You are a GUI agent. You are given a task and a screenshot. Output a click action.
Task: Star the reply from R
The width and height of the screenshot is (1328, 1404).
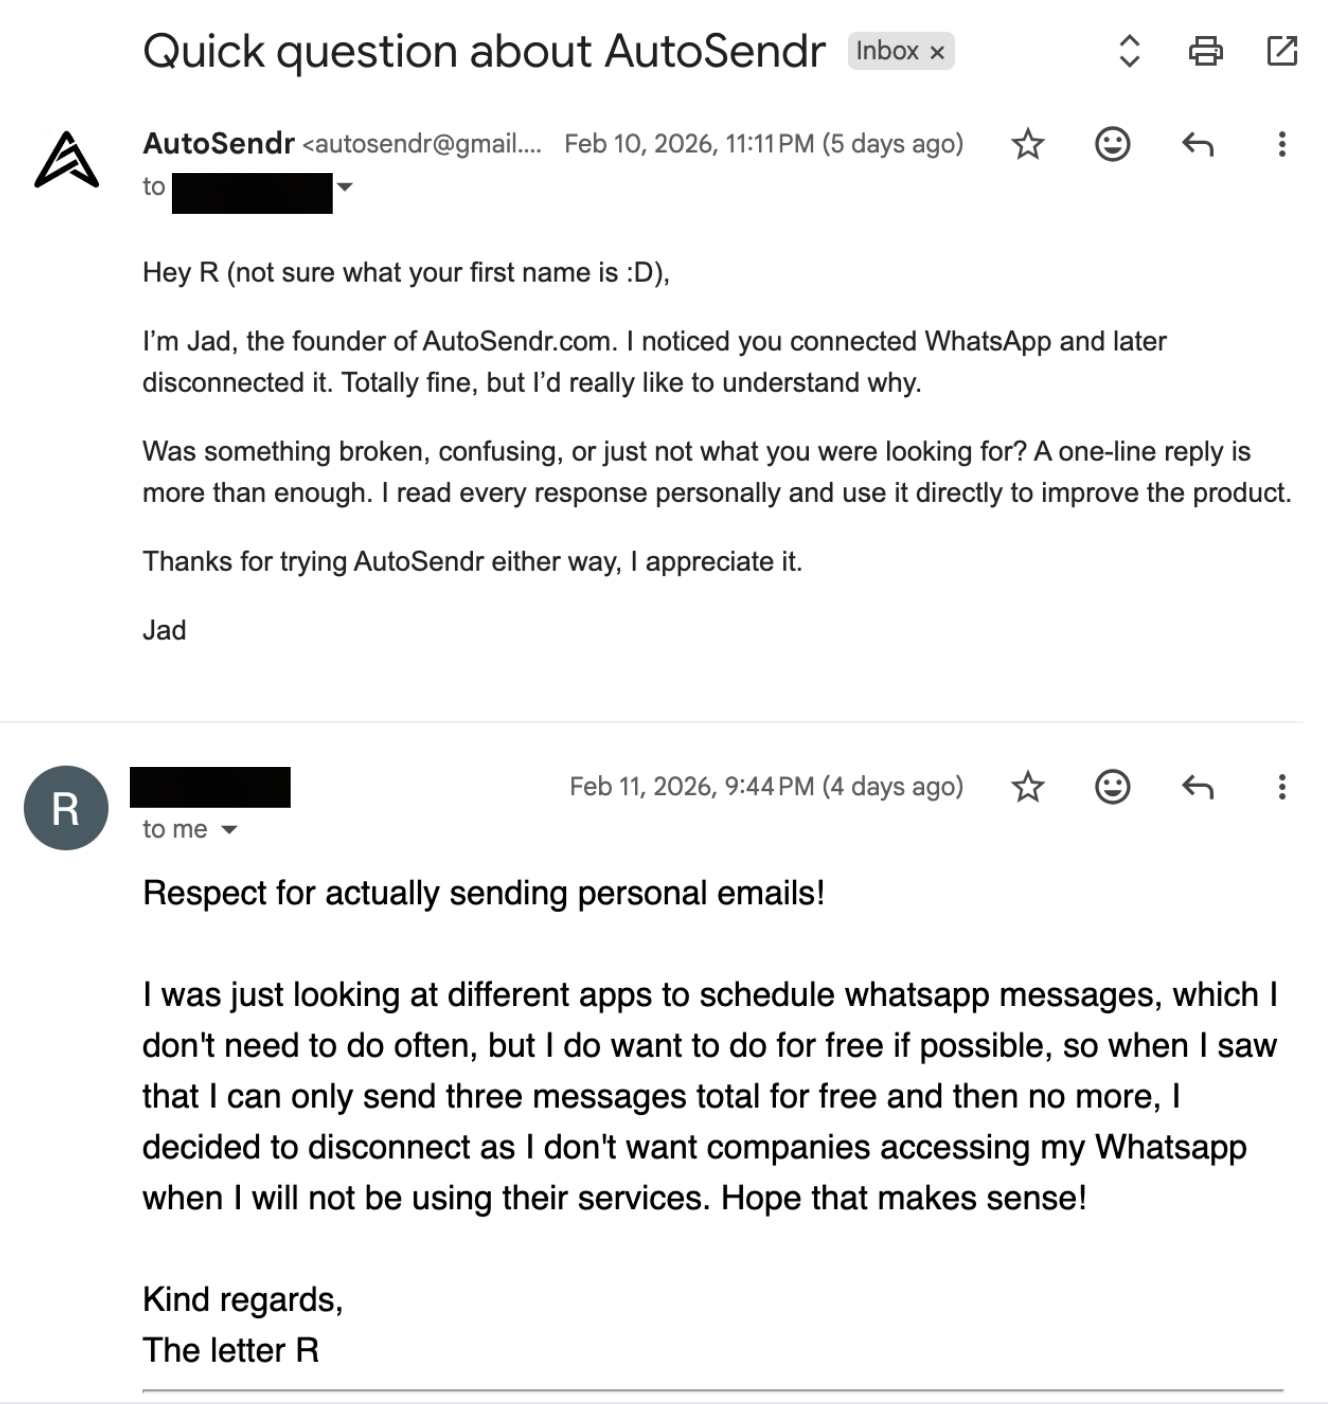tap(1028, 787)
